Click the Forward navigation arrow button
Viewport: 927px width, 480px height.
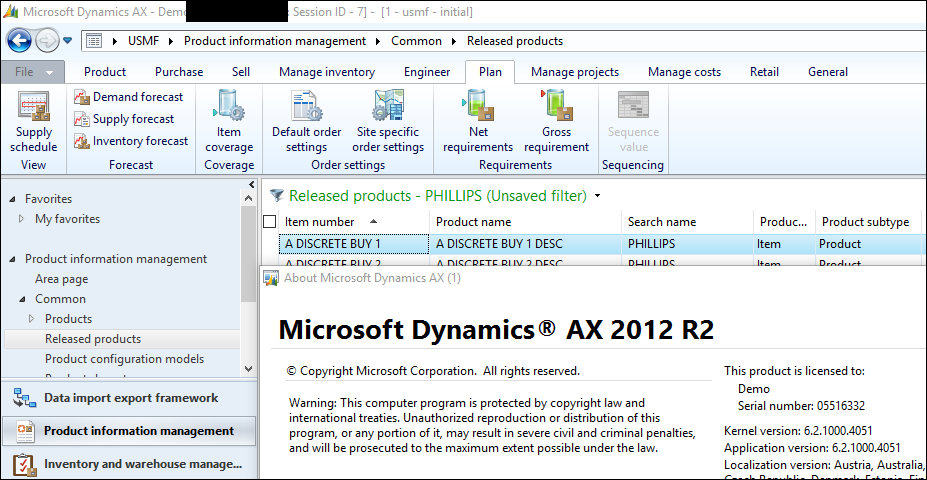point(47,41)
